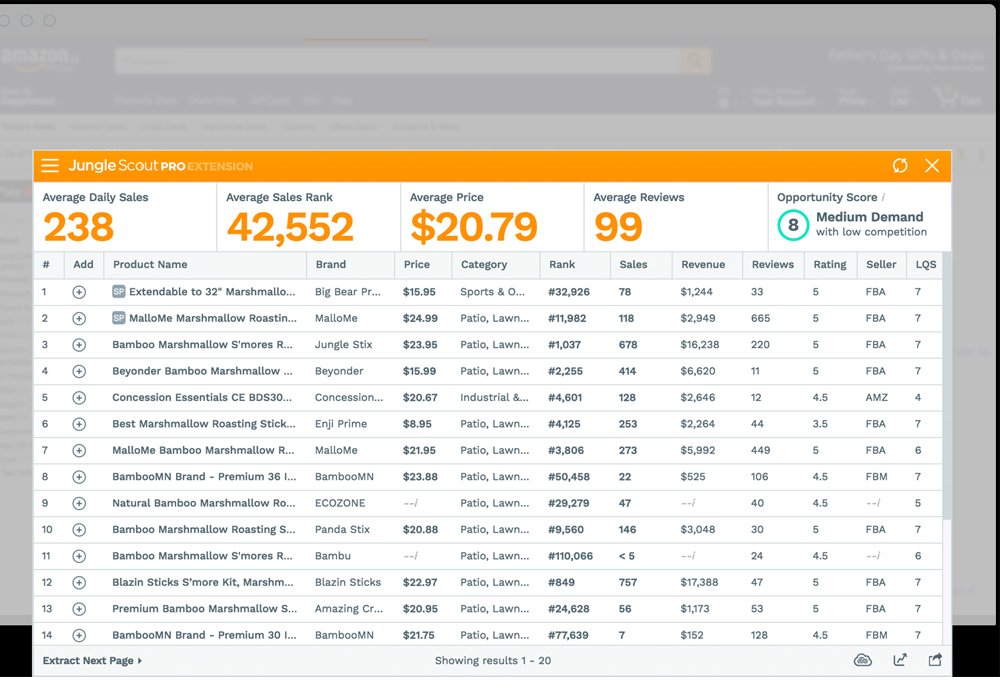Screen dimensions: 1000x700
Task: Add the Enji Prime roasting stick product
Action: (x=79, y=424)
